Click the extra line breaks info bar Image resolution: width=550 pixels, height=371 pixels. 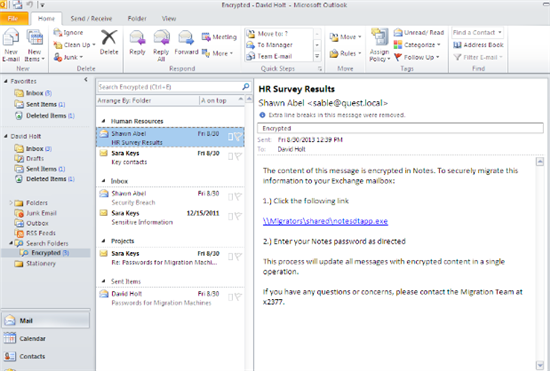click(x=332, y=115)
